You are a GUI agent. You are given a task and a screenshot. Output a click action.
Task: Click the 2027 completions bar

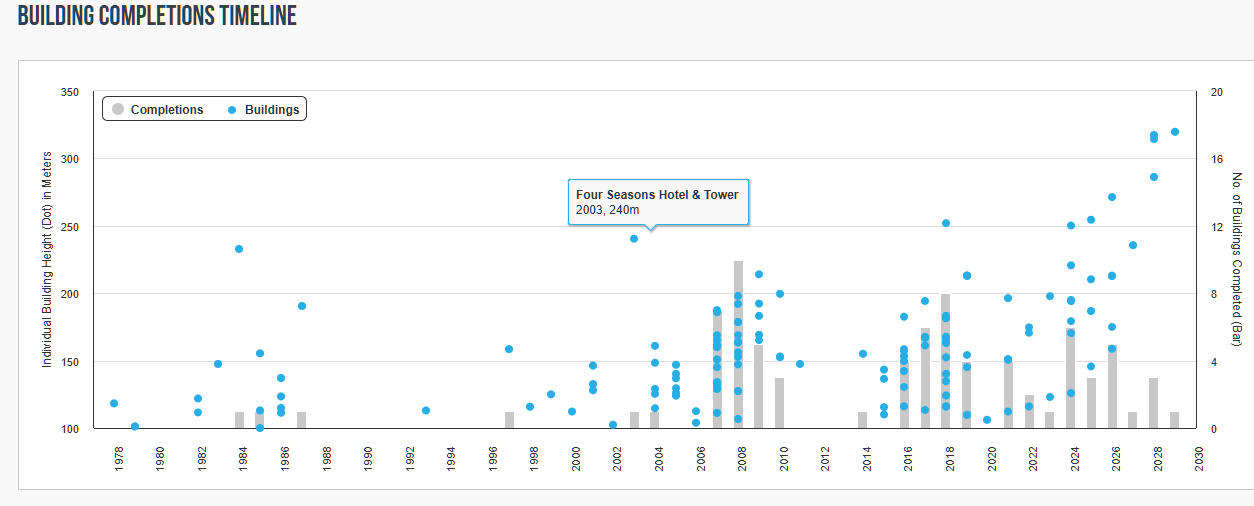[x=1133, y=420]
